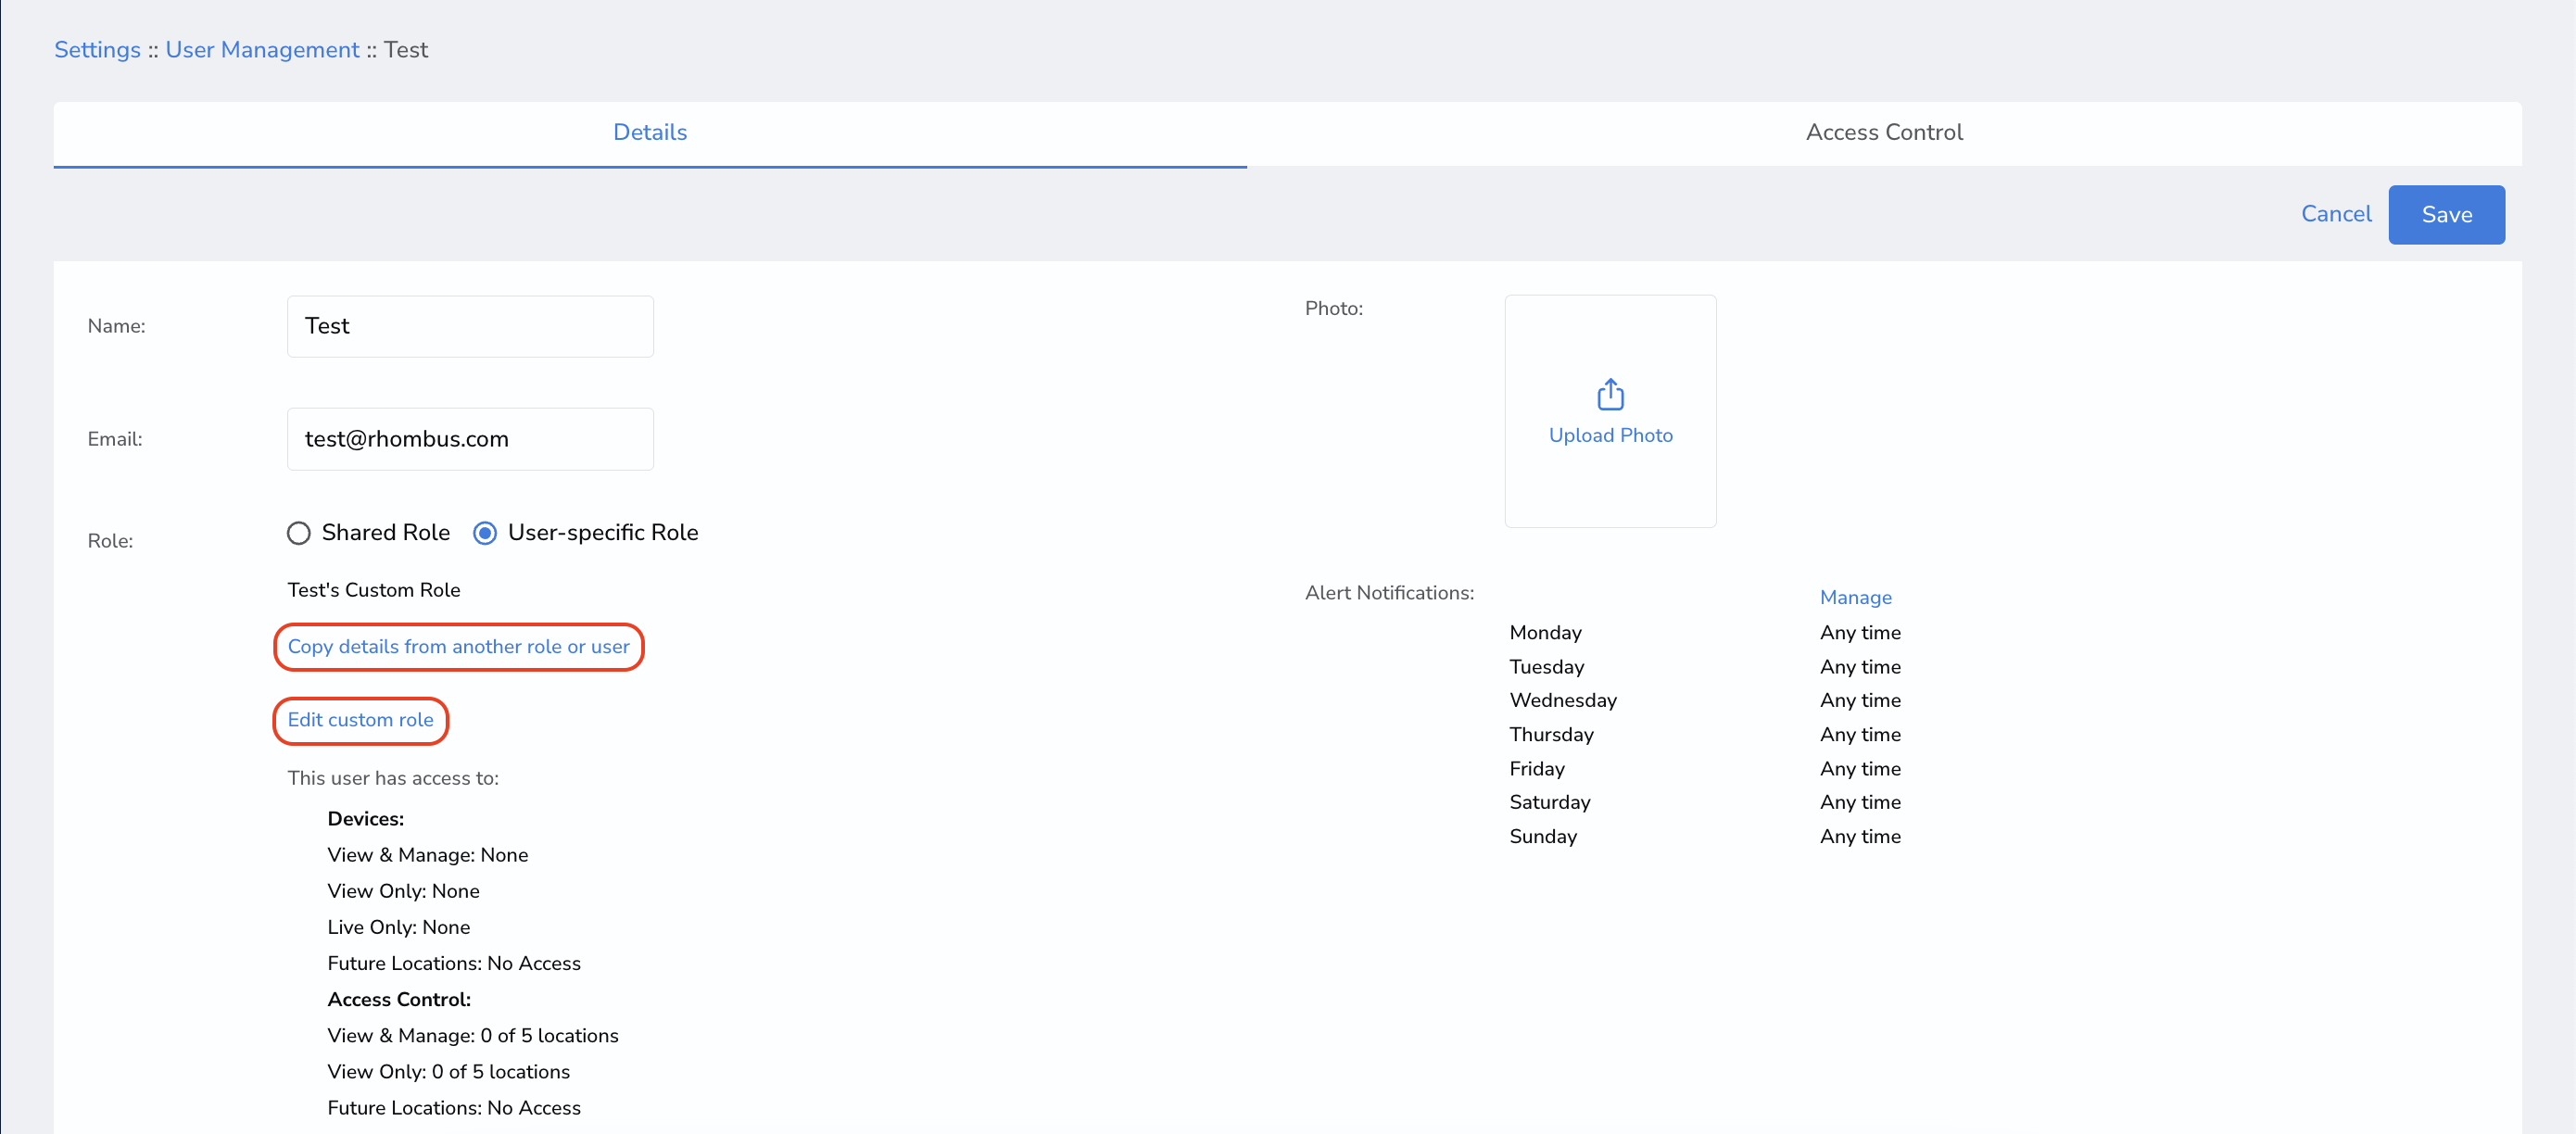This screenshot has height=1134, width=2576.
Task: Go to Settings breadcrumb link
Action: (x=97, y=49)
